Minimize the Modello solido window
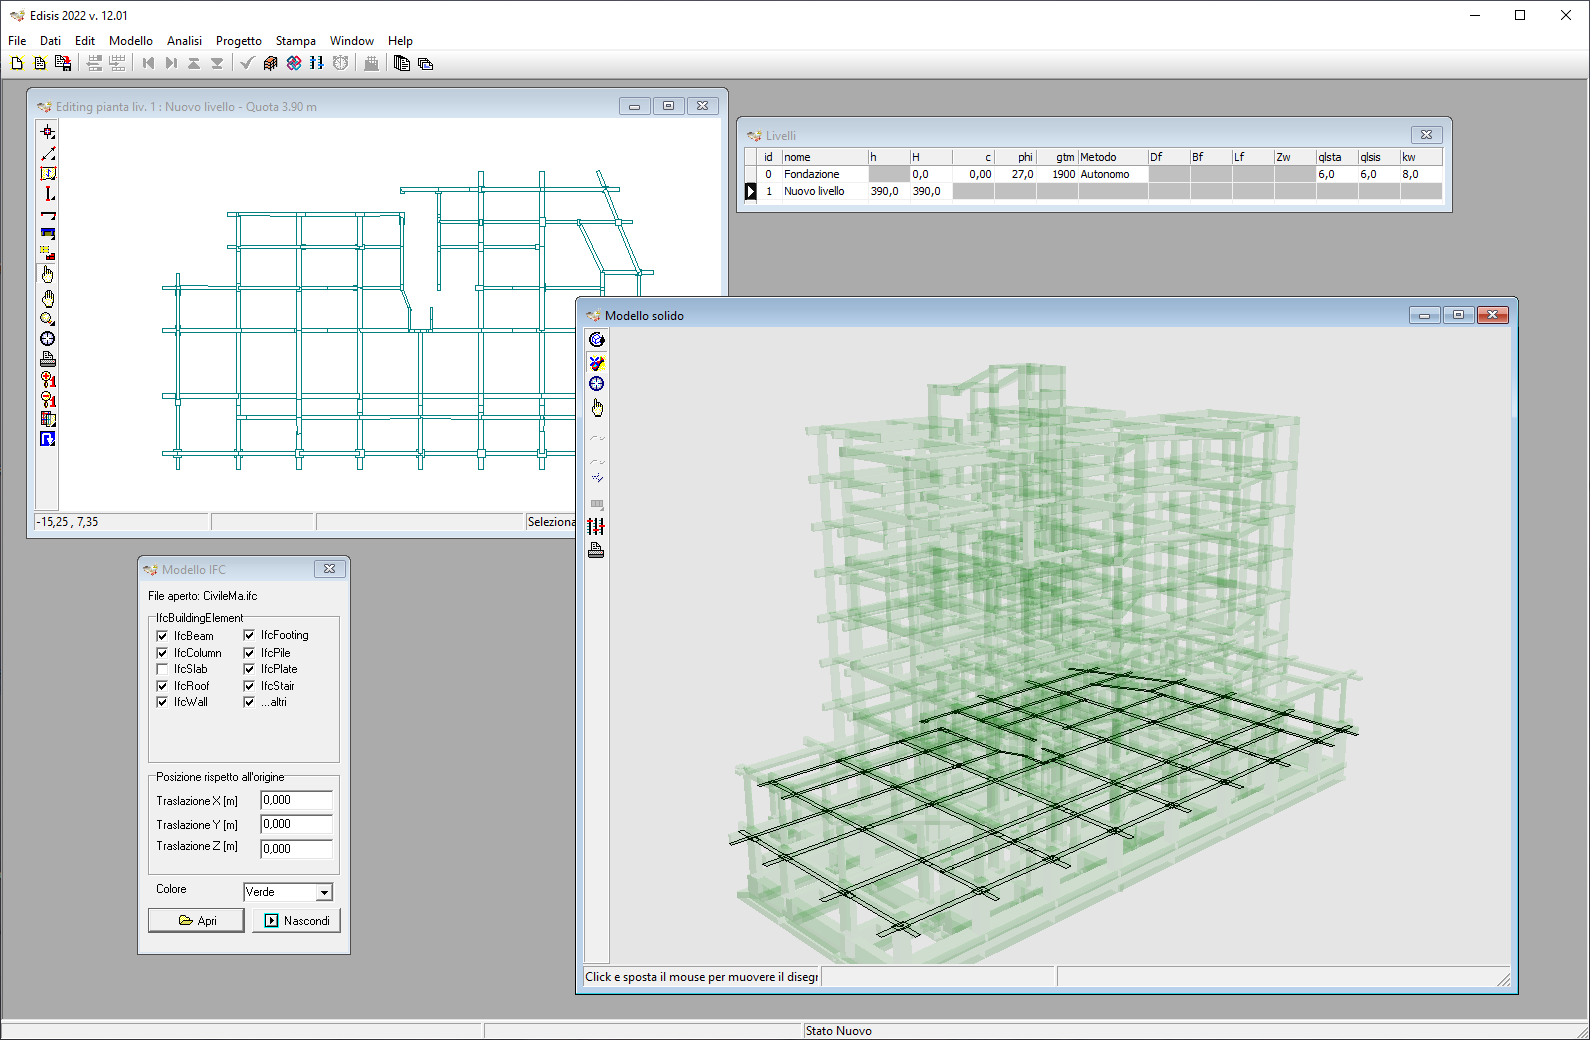1590x1040 pixels. [1424, 315]
